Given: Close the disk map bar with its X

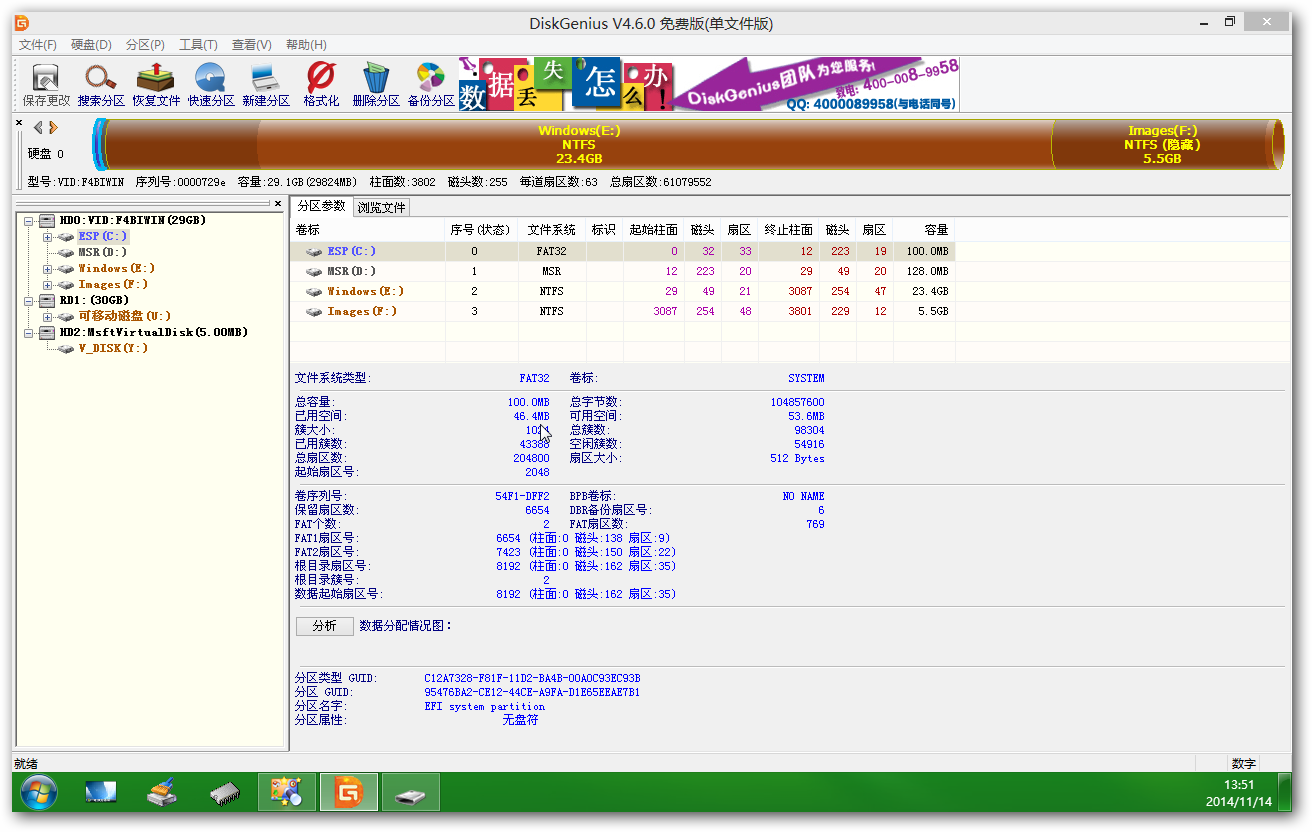Looking at the screenshot, I should pyautogui.click(x=19, y=123).
